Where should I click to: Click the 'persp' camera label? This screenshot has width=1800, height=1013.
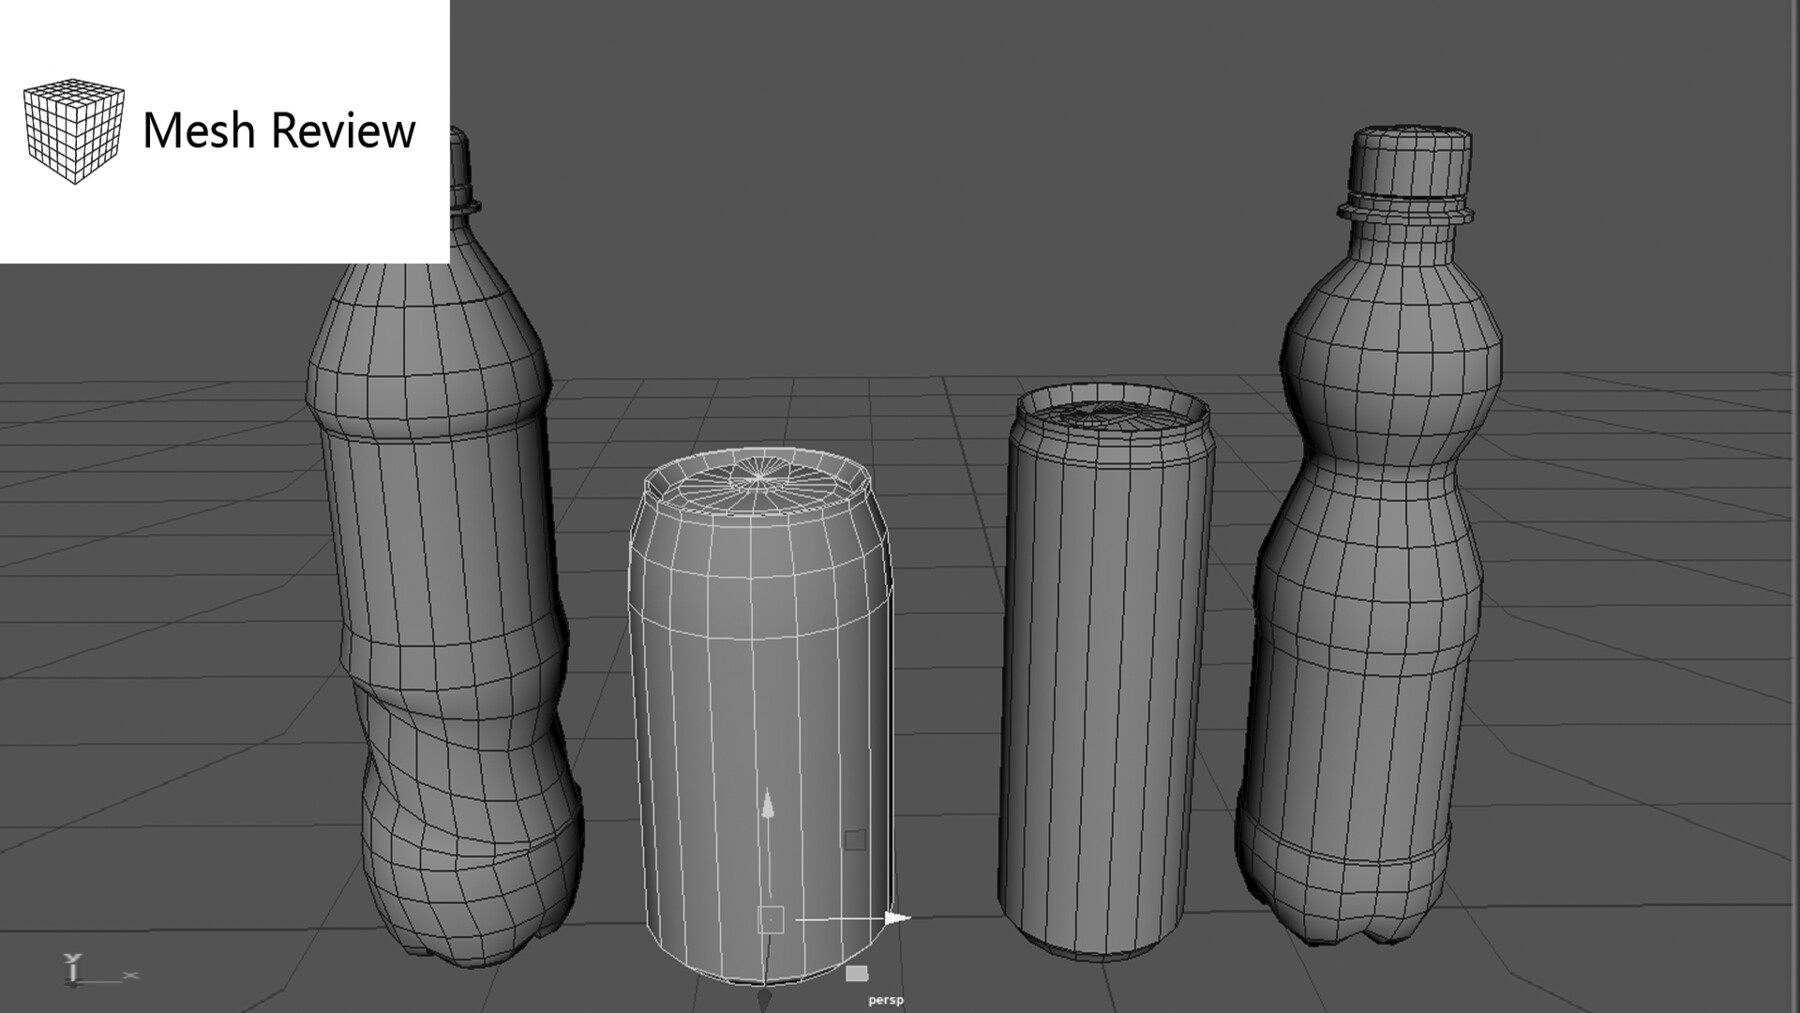886,1000
